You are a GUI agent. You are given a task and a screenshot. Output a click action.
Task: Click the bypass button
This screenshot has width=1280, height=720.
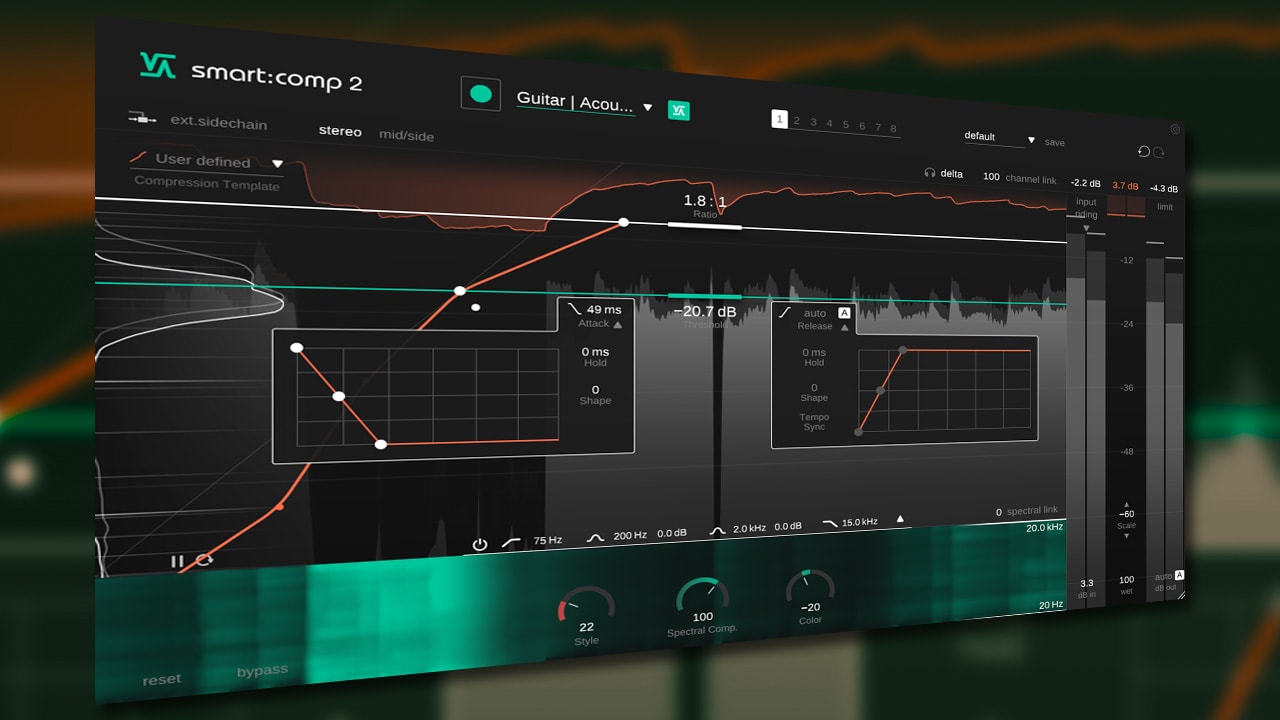click(262, 669)
